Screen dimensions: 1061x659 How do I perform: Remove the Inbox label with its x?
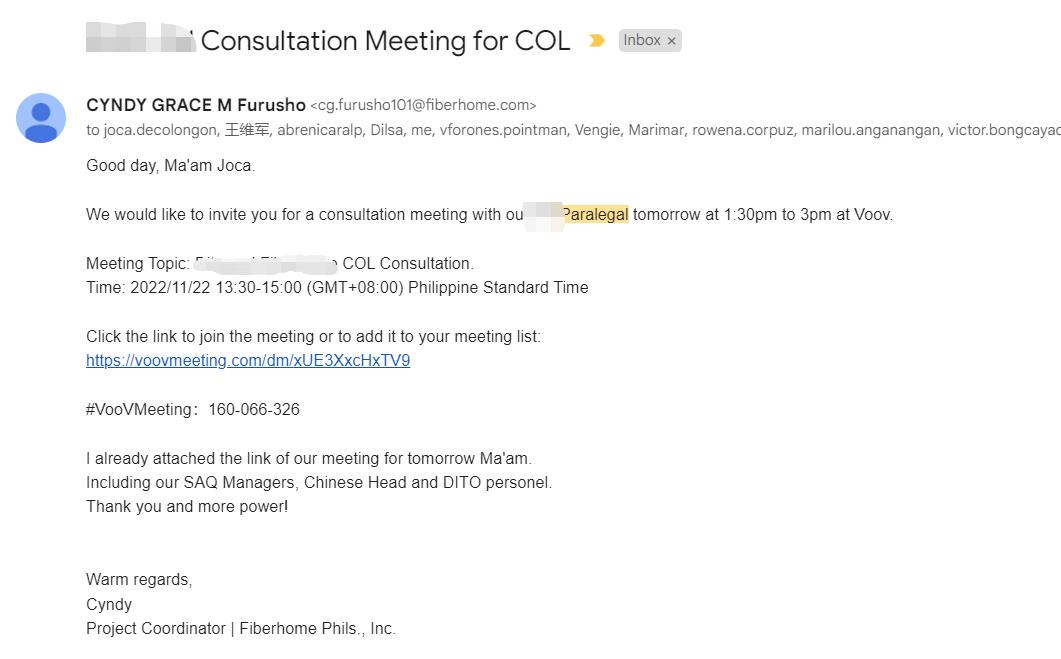(x=672, y=41)
